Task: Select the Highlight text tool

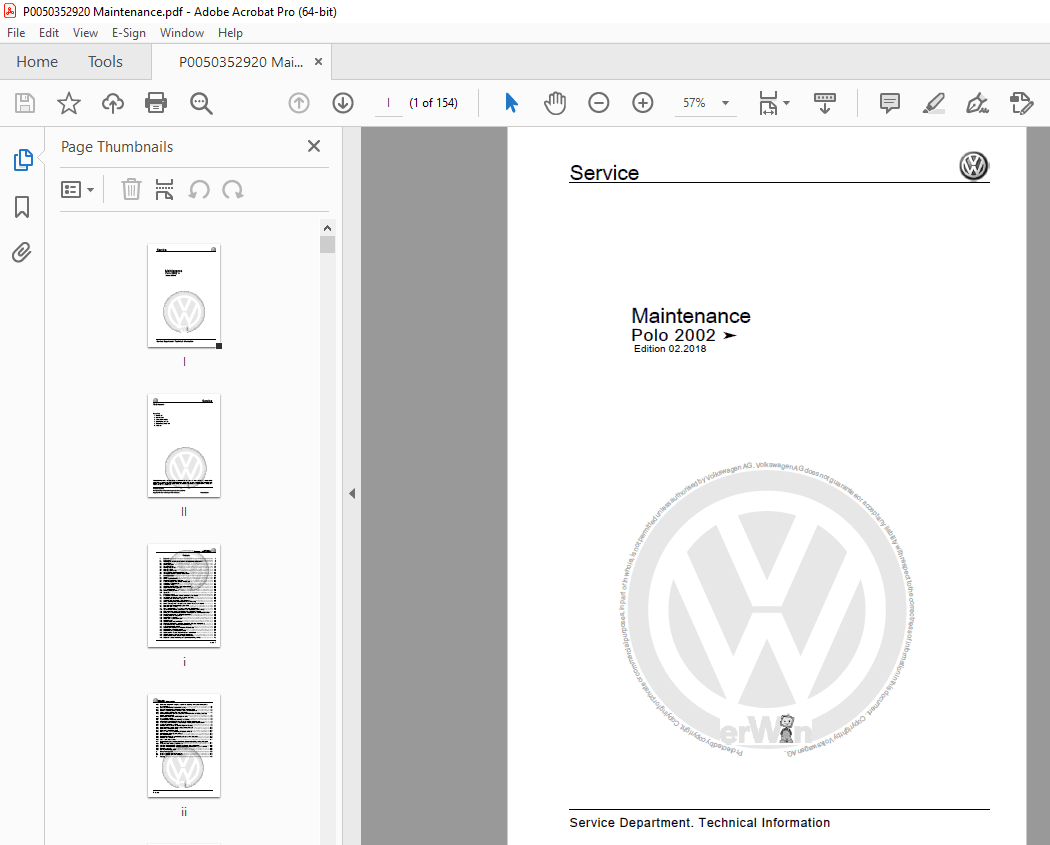Action: point(933,103)
